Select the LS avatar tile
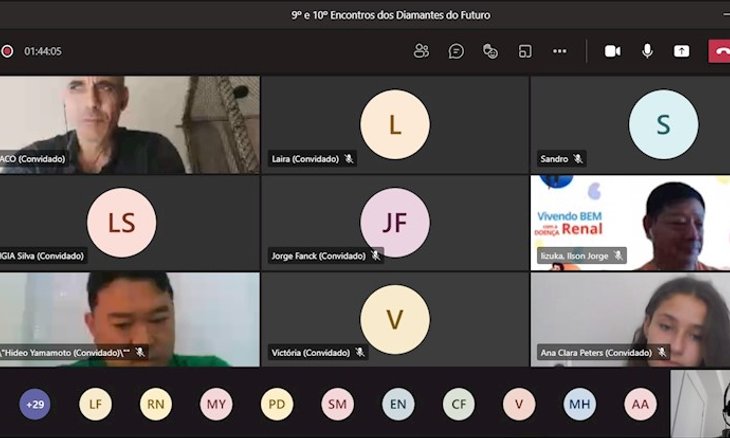730x438 pixels. click(x=122, y=222)
